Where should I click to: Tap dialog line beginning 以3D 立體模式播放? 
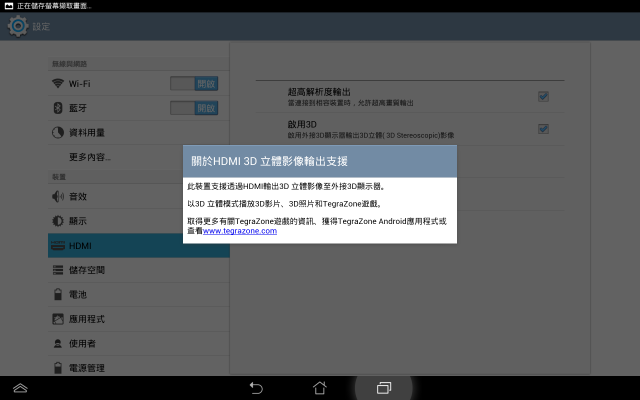pyautogui.click(x=284, y=203)
